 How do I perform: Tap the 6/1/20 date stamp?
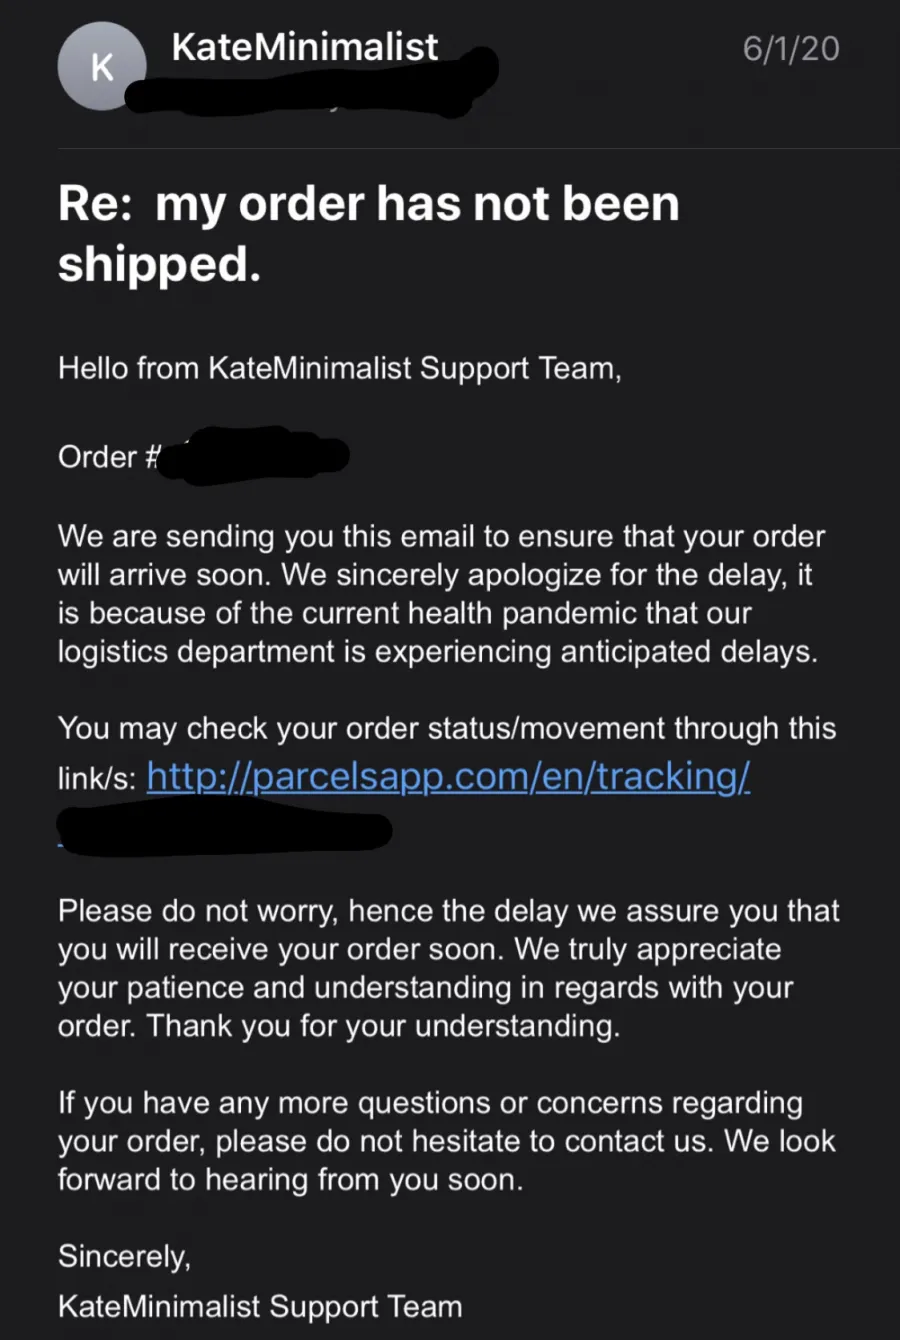click(790, 48)
